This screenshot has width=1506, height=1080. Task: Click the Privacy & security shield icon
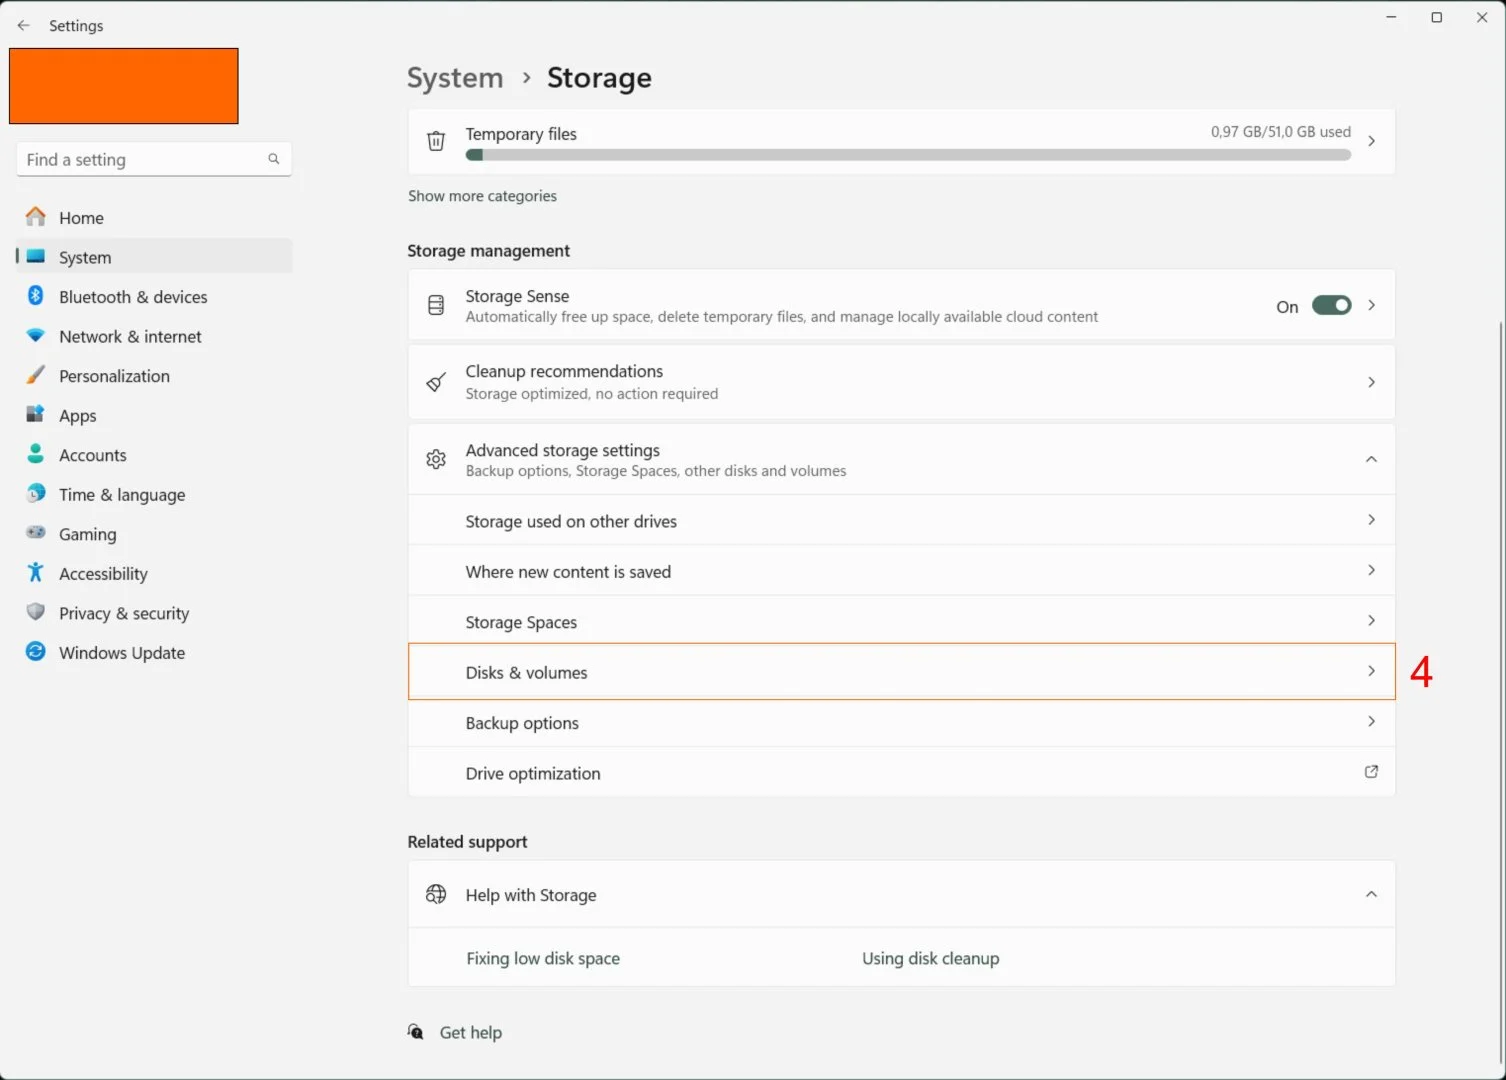[36, 612]
